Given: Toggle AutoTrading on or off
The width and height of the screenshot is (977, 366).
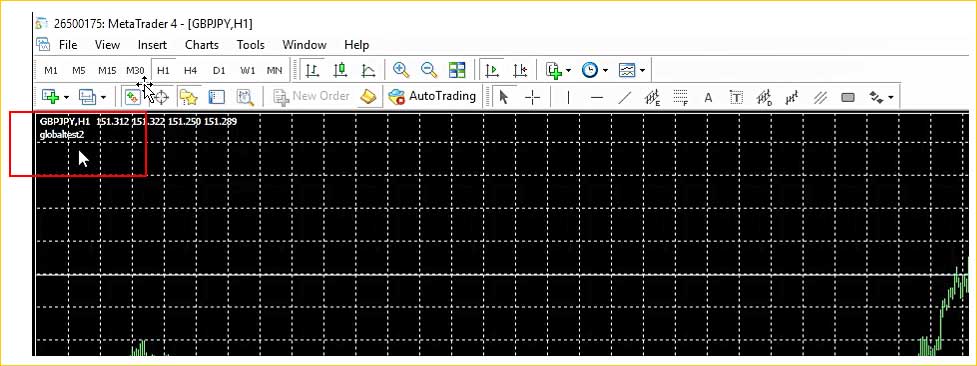Looking at the screenshot, I should click(431, 97).
